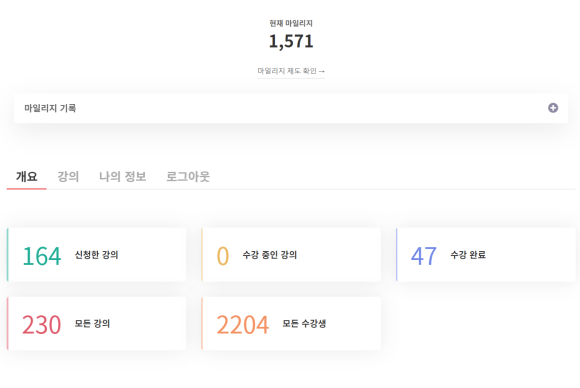580x388 pixels.
Task: Click the blue 47 count number
Action: pos(424,256)
